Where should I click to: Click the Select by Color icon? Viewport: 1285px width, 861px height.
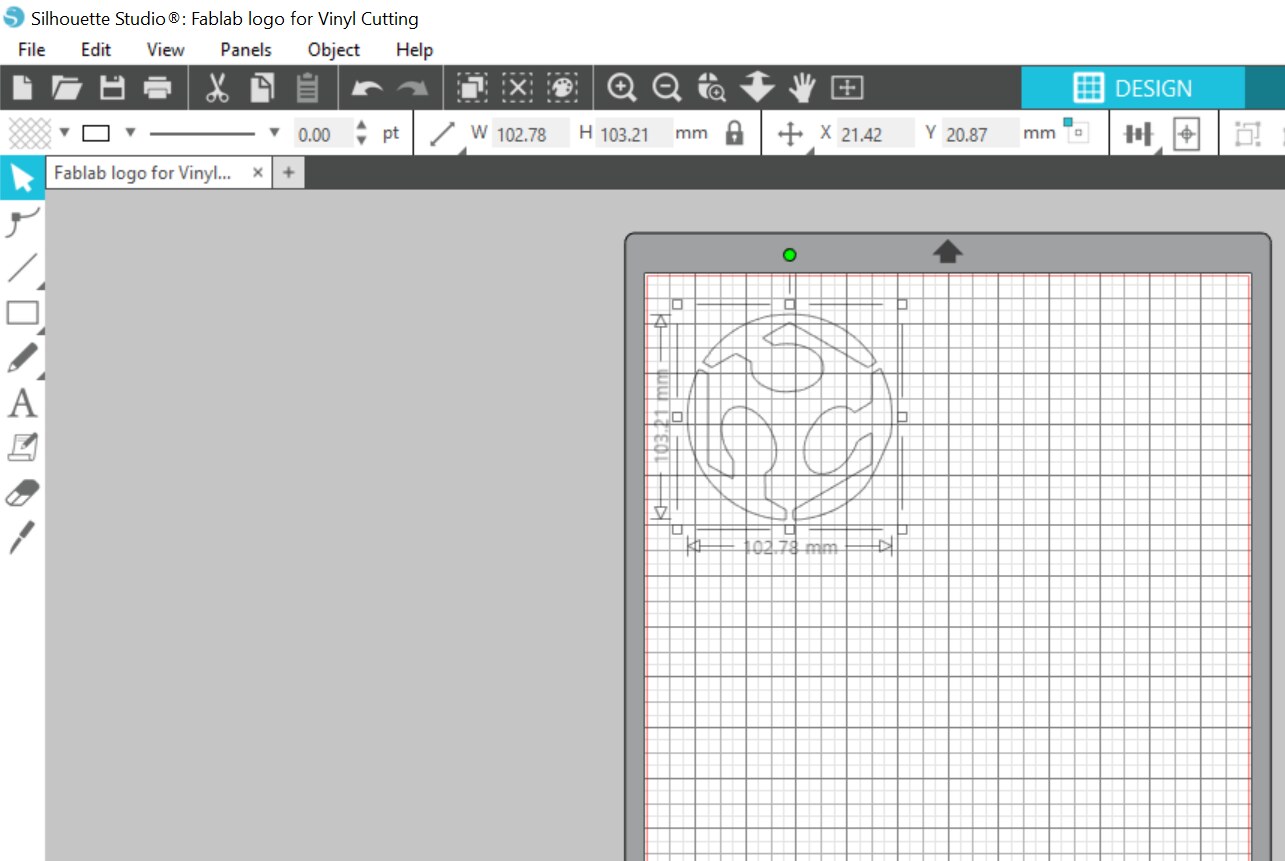(563, 88)
